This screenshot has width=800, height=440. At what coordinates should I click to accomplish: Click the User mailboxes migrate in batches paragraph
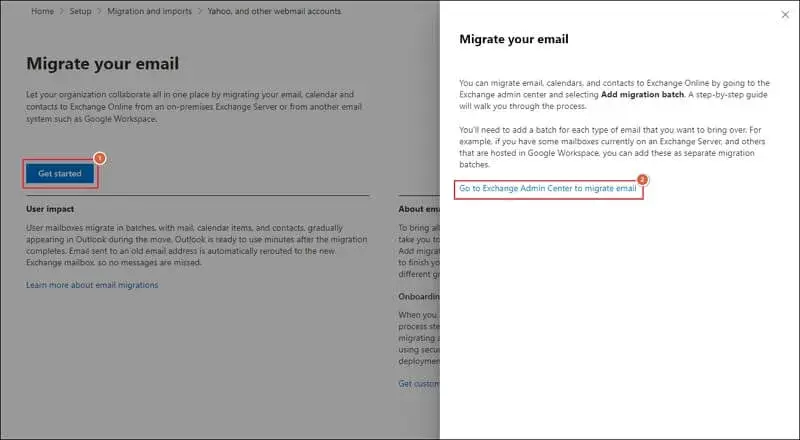click(x=196, y=245)
